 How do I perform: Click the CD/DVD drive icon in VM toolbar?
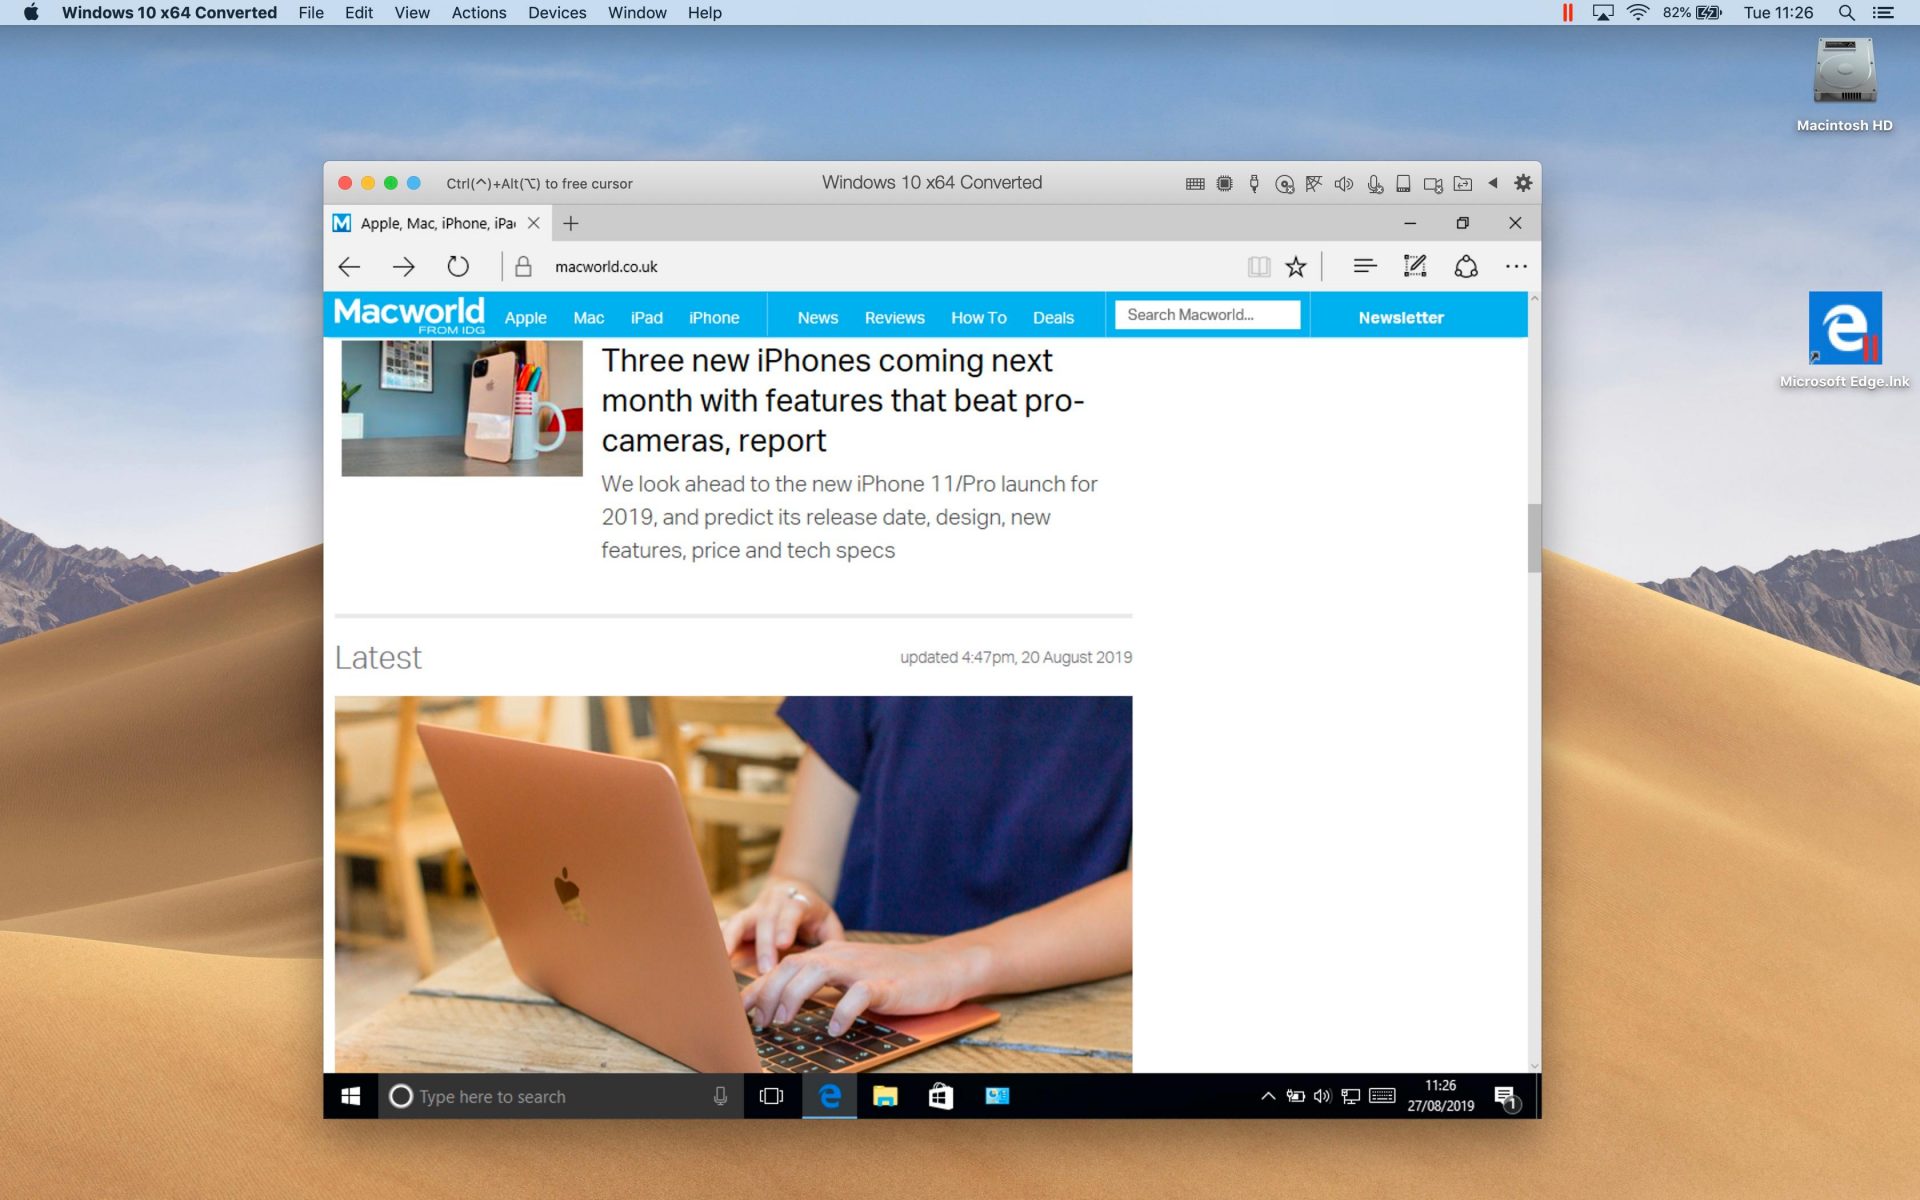[x=1284, y=183]
